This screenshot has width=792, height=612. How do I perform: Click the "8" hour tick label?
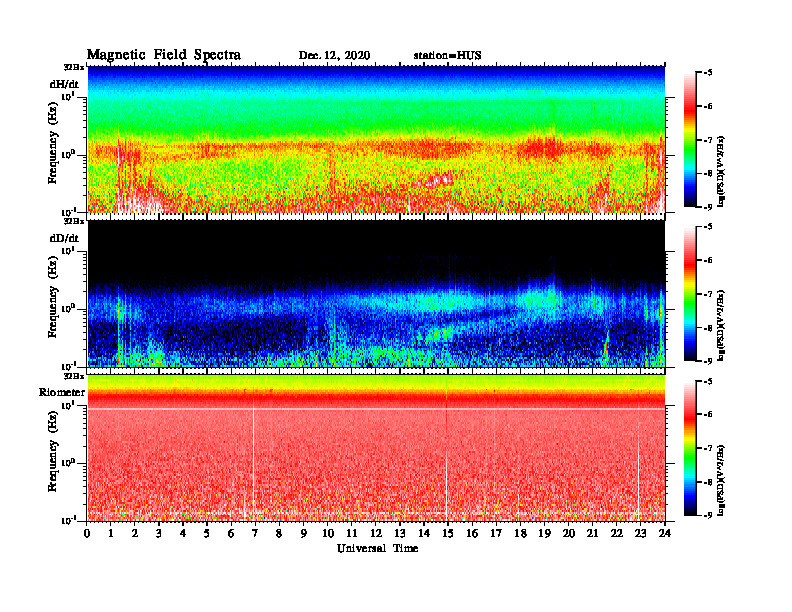279,534
